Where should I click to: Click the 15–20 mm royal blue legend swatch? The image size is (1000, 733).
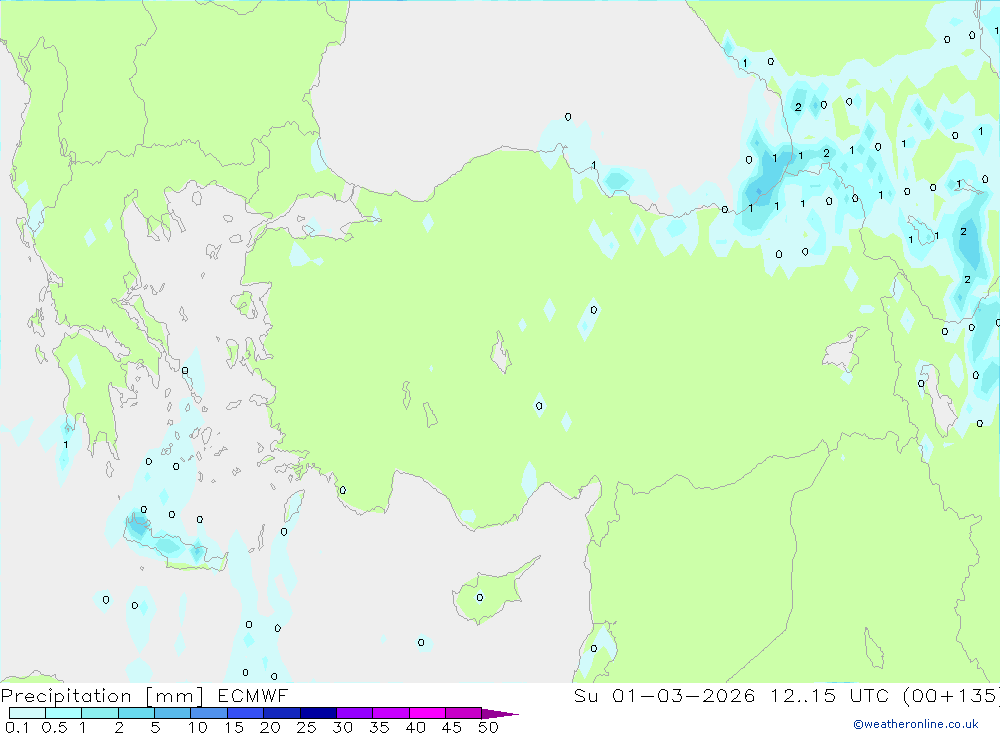[x=245, y=713]
